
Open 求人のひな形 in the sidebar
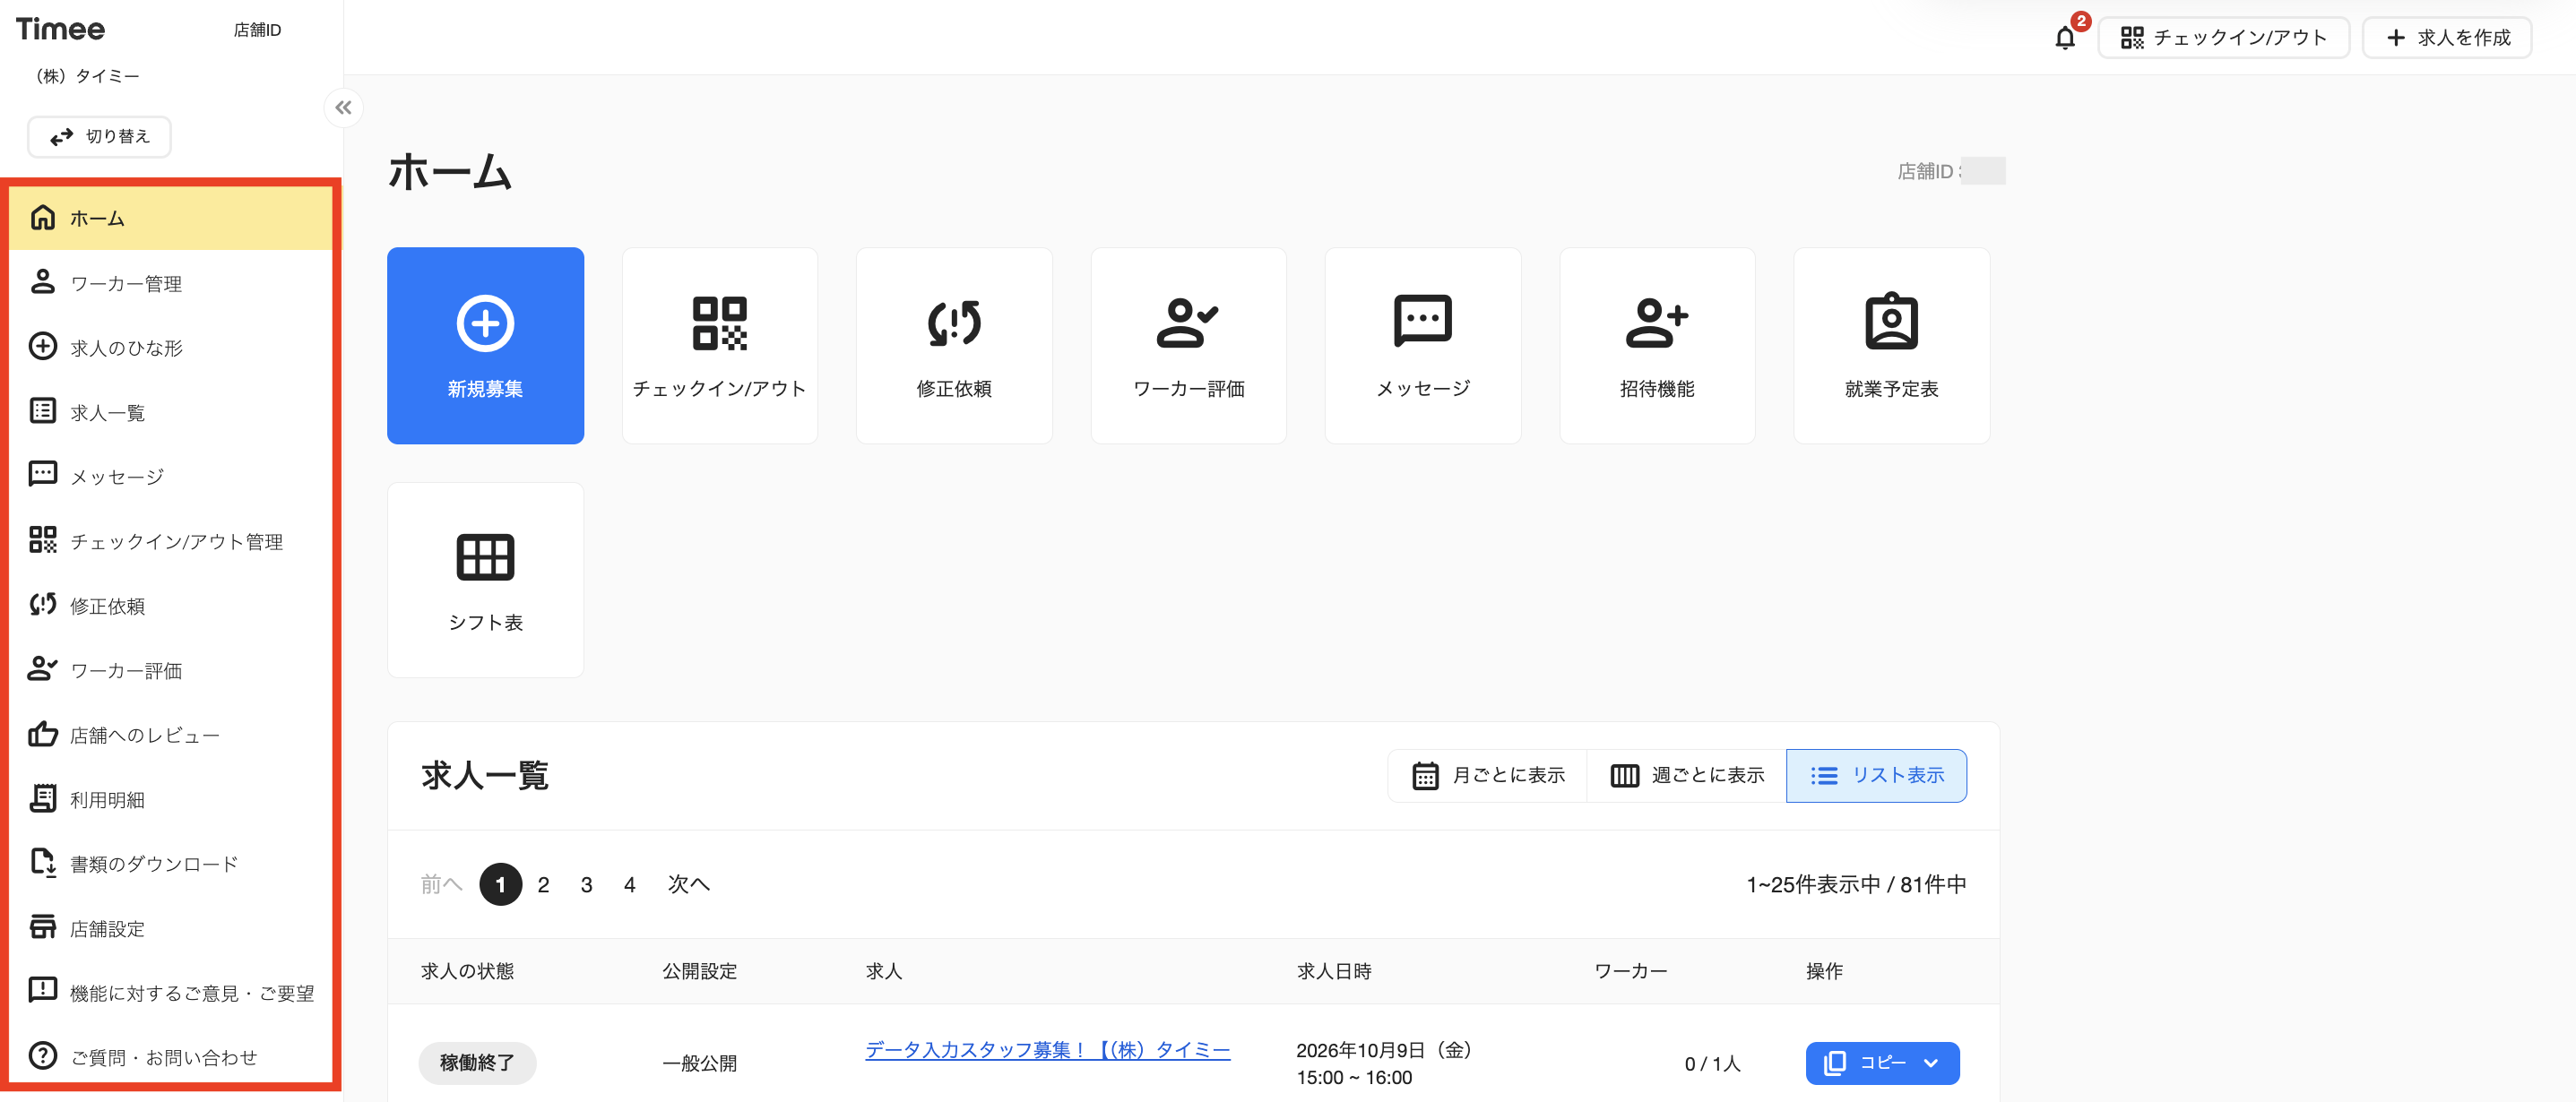(171, 347)
